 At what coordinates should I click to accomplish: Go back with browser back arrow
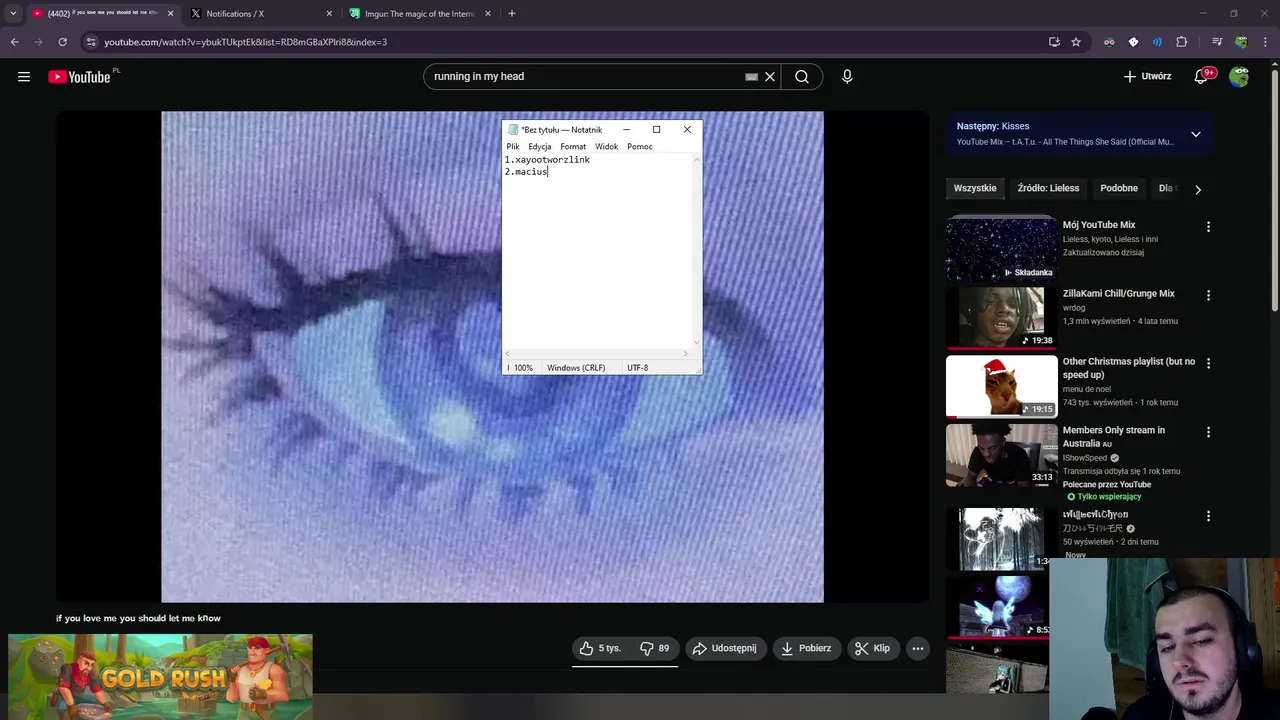14,42
